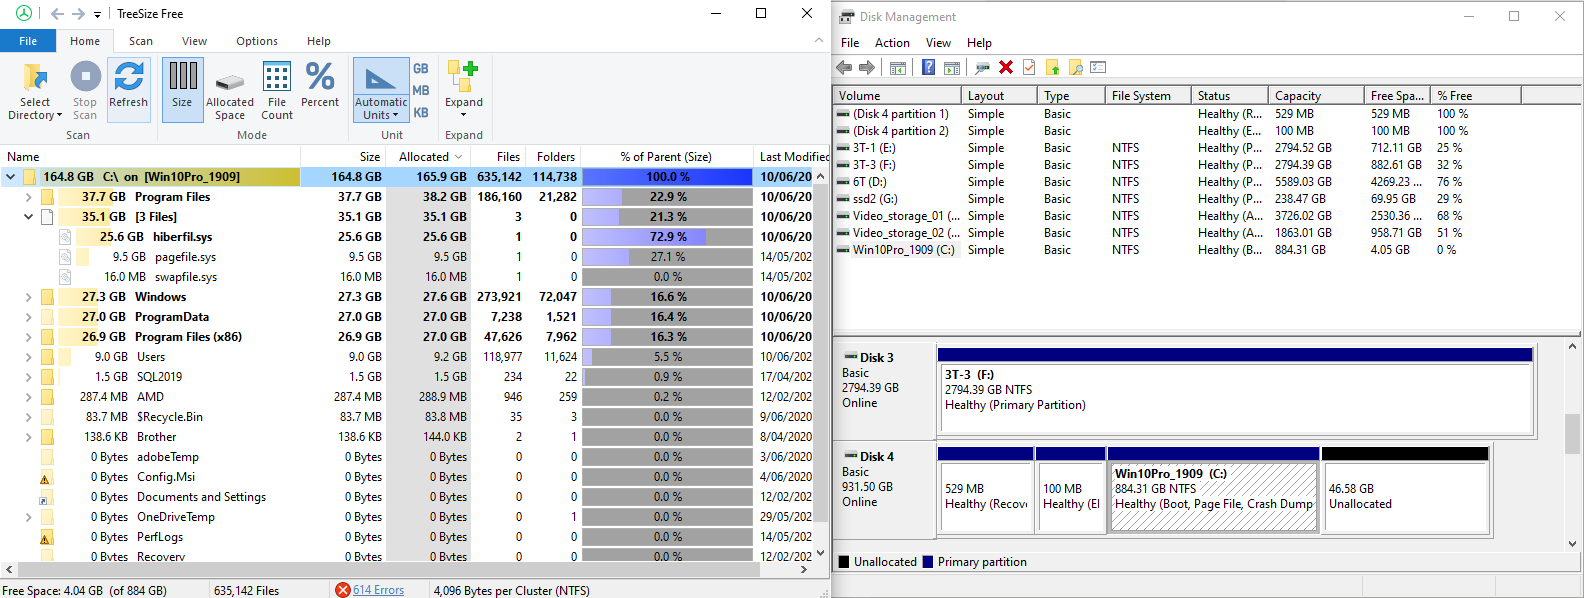Click folder with magnifier toolbar icon
Image resolution: width=1584 pixels, height=598 pixels.
[1076, 67]
